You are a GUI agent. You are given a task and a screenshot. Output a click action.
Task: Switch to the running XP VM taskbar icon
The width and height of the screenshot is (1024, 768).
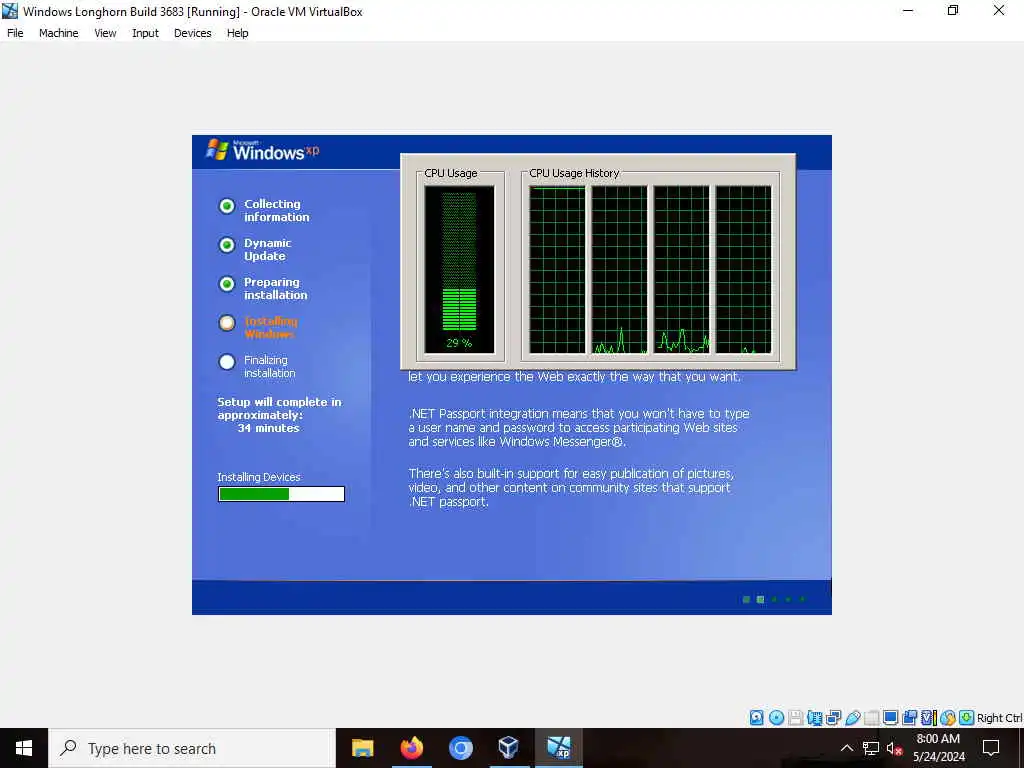(558, 748)
